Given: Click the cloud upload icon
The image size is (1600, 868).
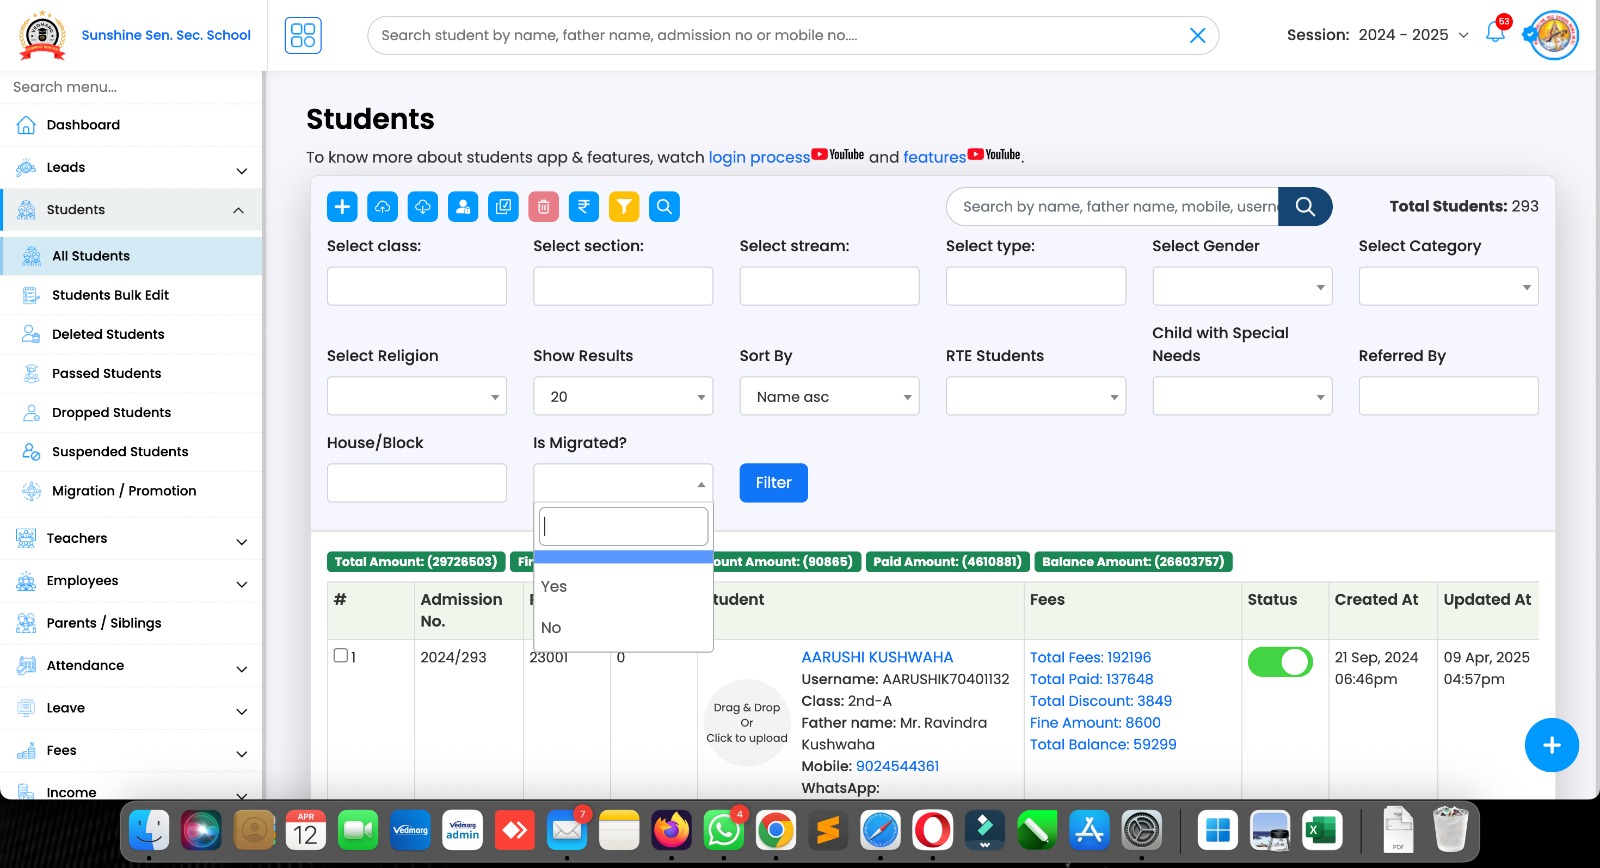Looking at the screenshot, I should click(x=382, y=207).
